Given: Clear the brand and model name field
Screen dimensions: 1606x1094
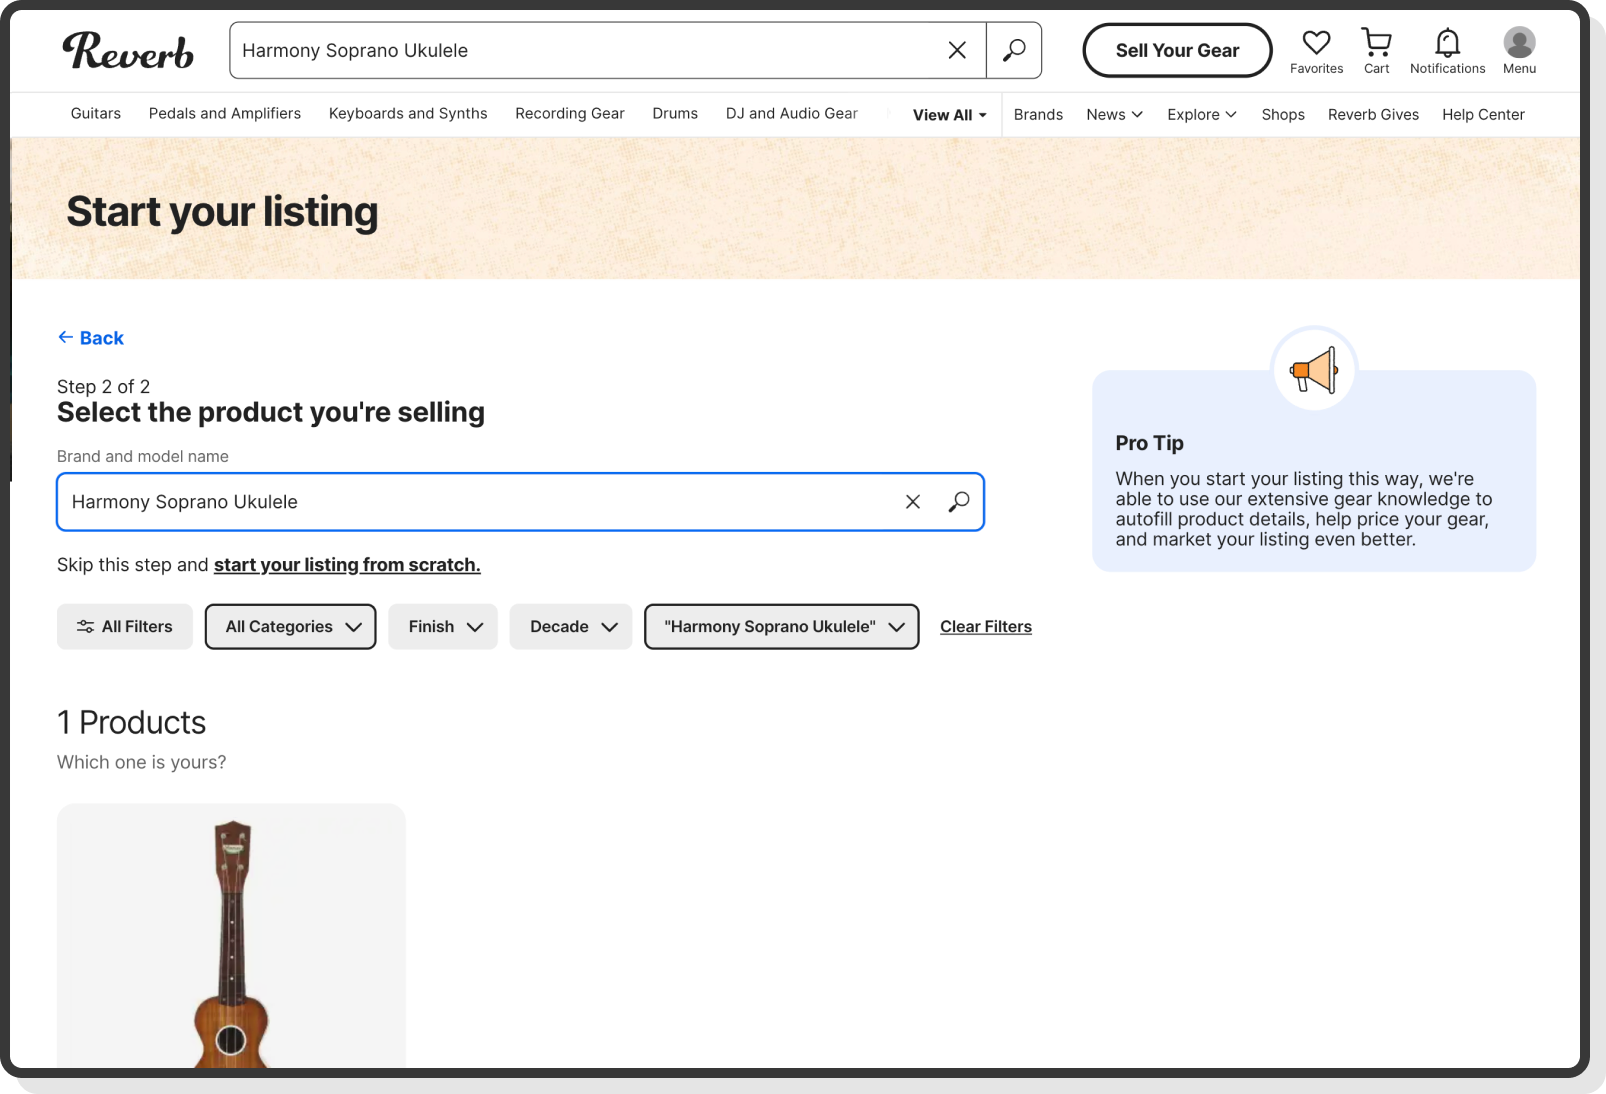Looking at the screenshot, I should point(912,502).
